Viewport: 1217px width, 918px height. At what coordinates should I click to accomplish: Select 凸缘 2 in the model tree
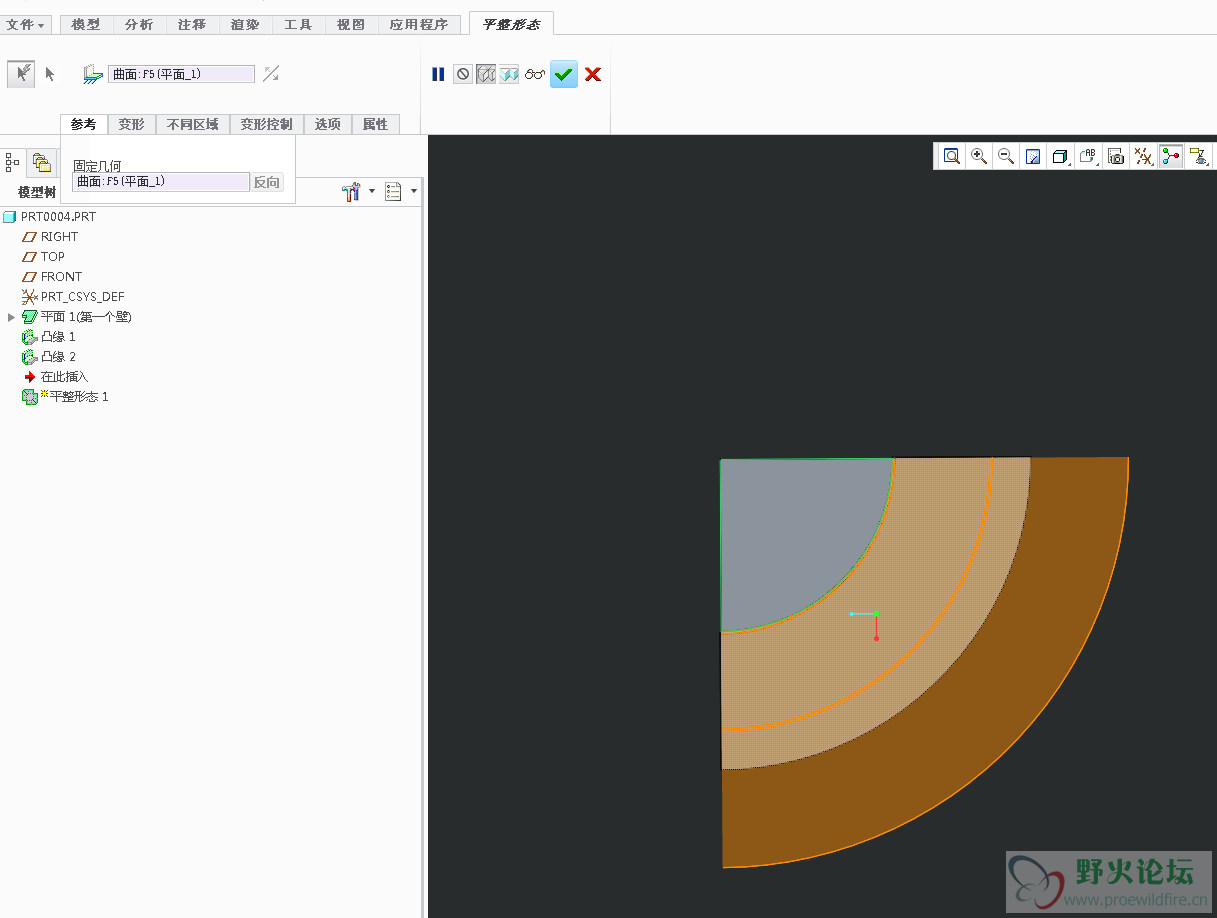pyautogui.click(x=49, y=356)
